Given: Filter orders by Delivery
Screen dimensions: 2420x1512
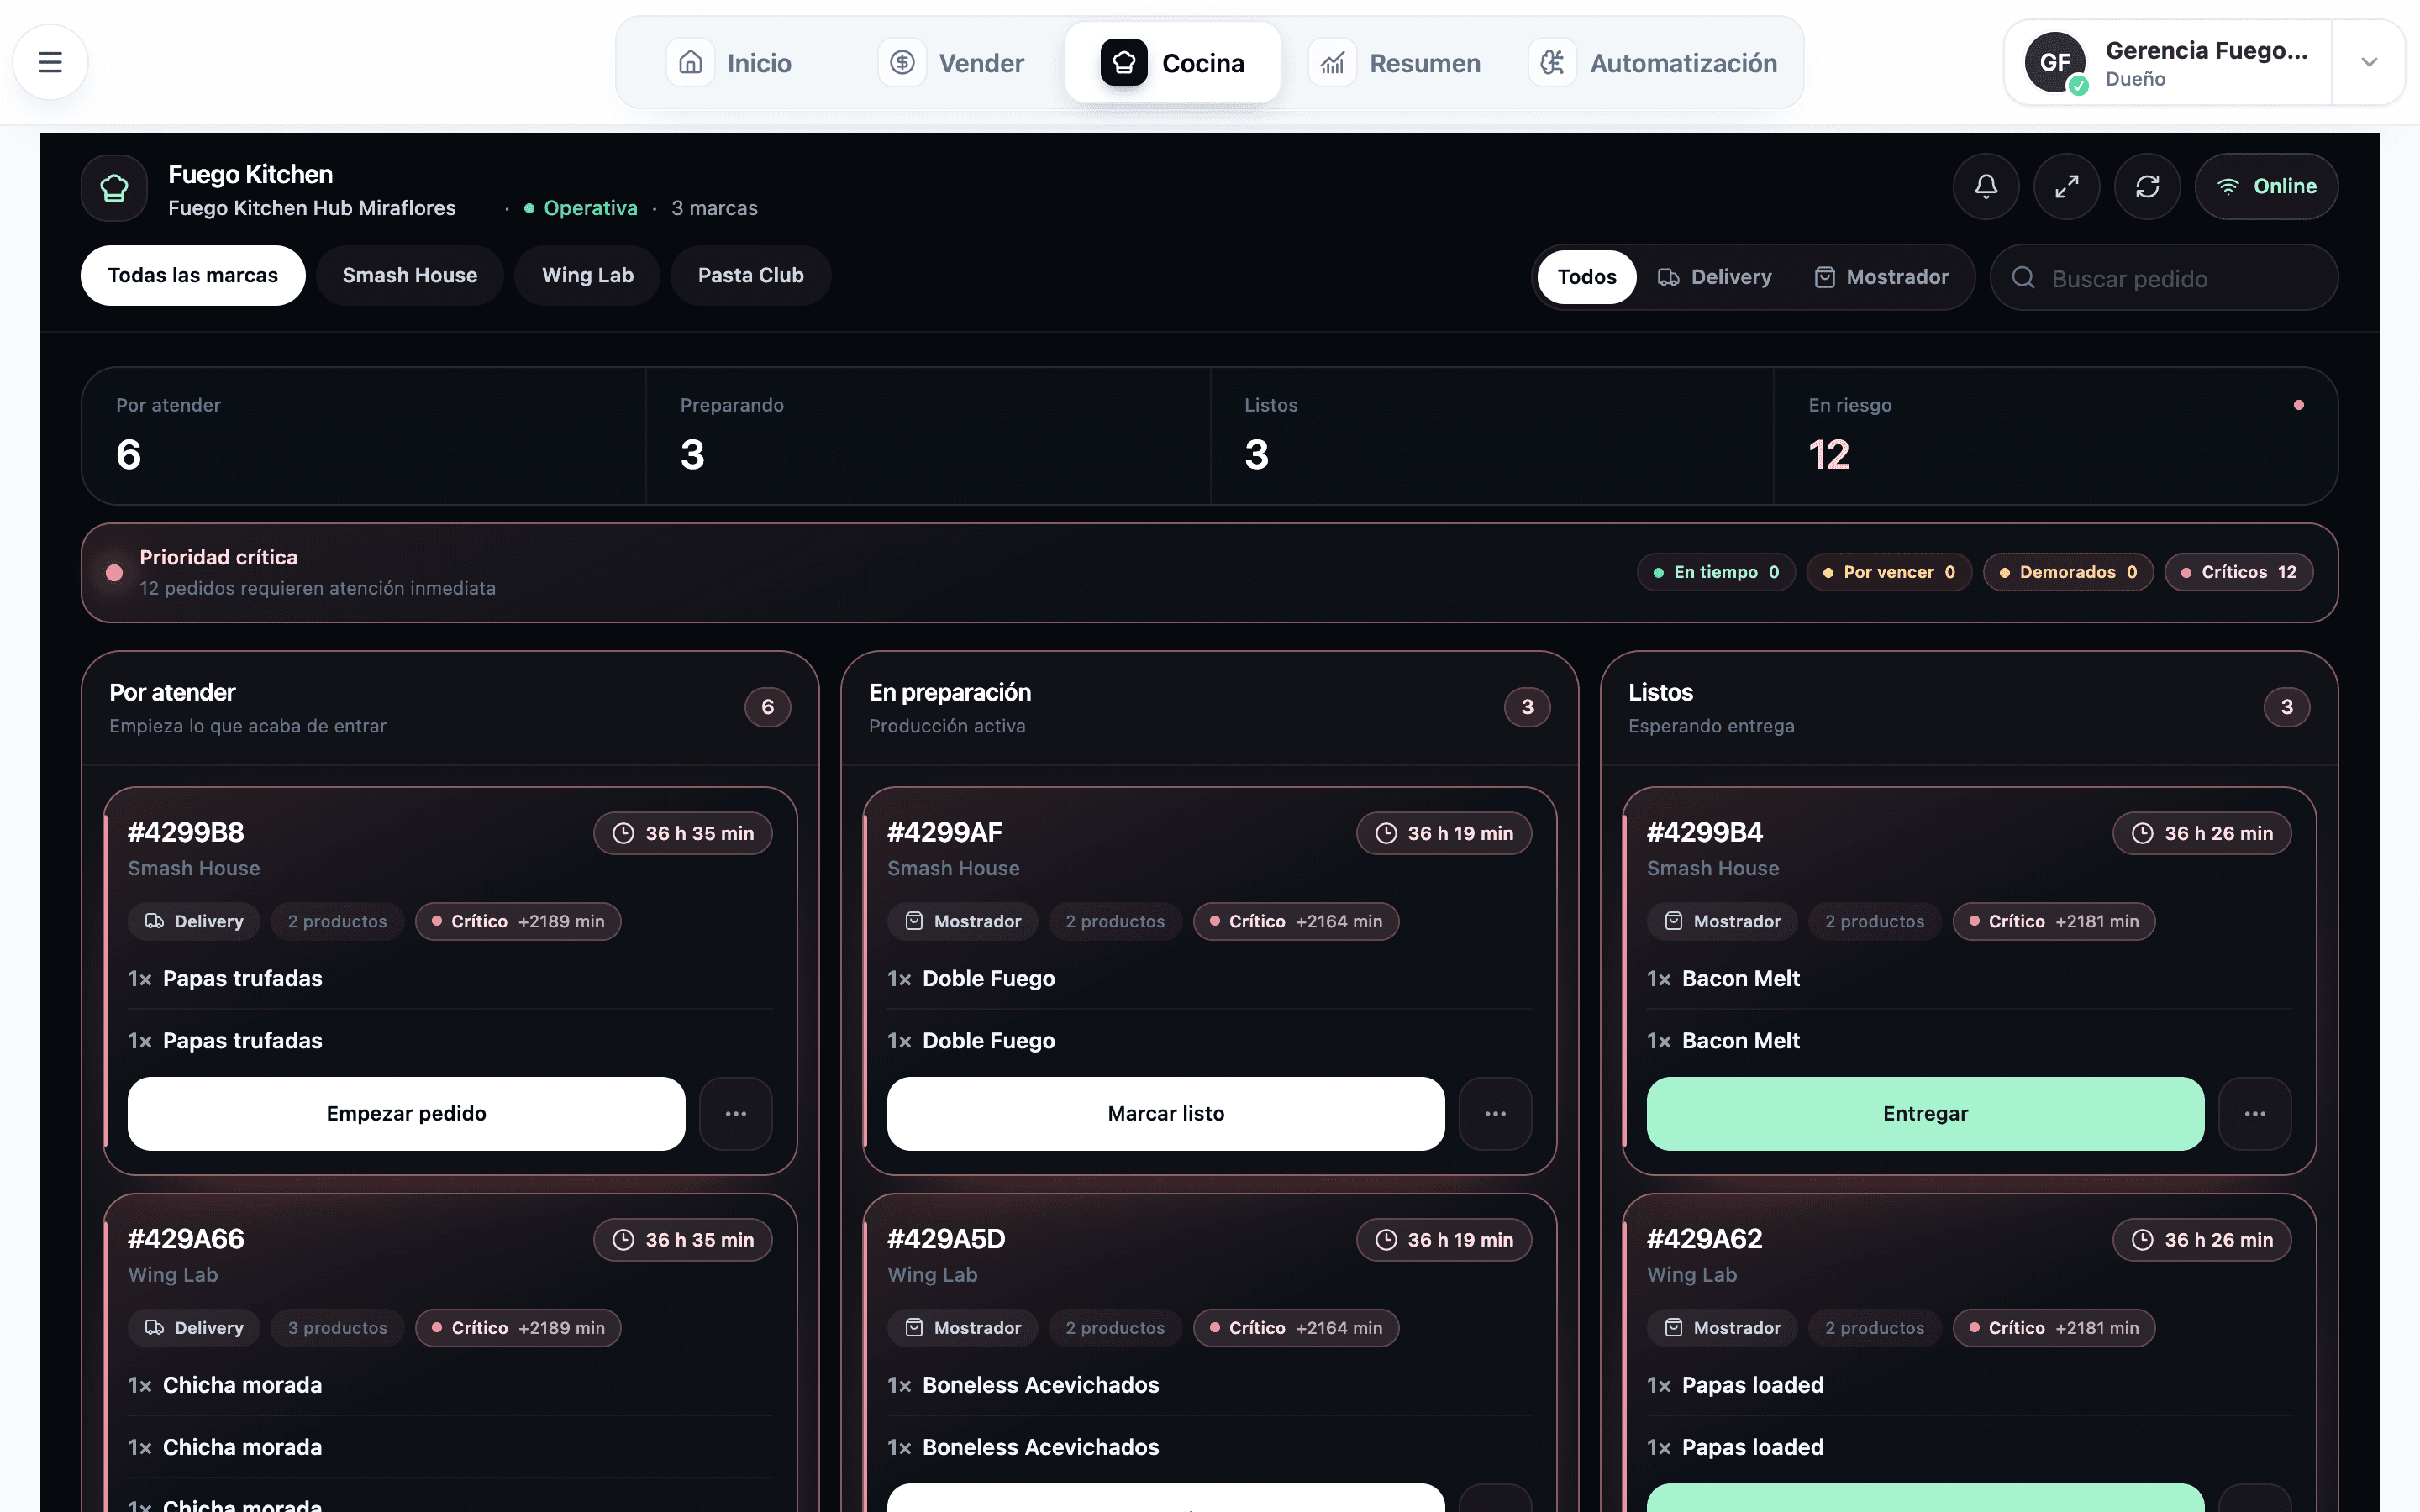Looking at the screenshot, I should [x=1714, y=277].
